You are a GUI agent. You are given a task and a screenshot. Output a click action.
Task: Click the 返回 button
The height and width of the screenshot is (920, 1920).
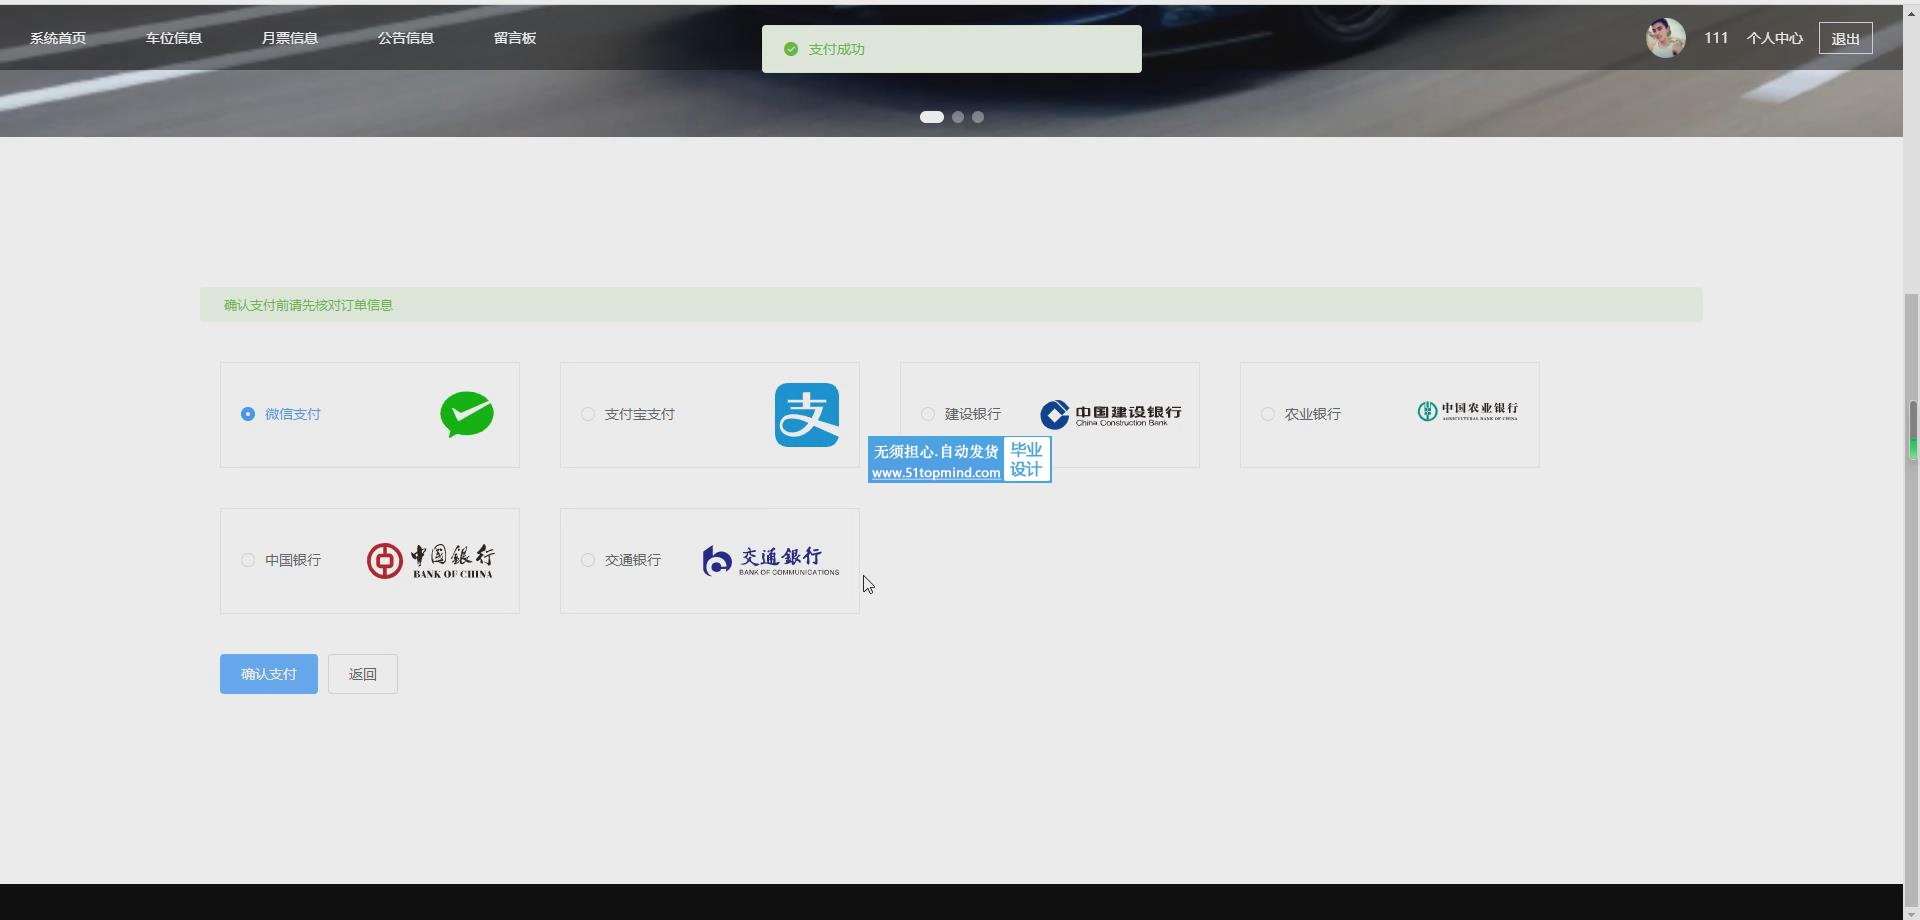(x=363, y=674)
